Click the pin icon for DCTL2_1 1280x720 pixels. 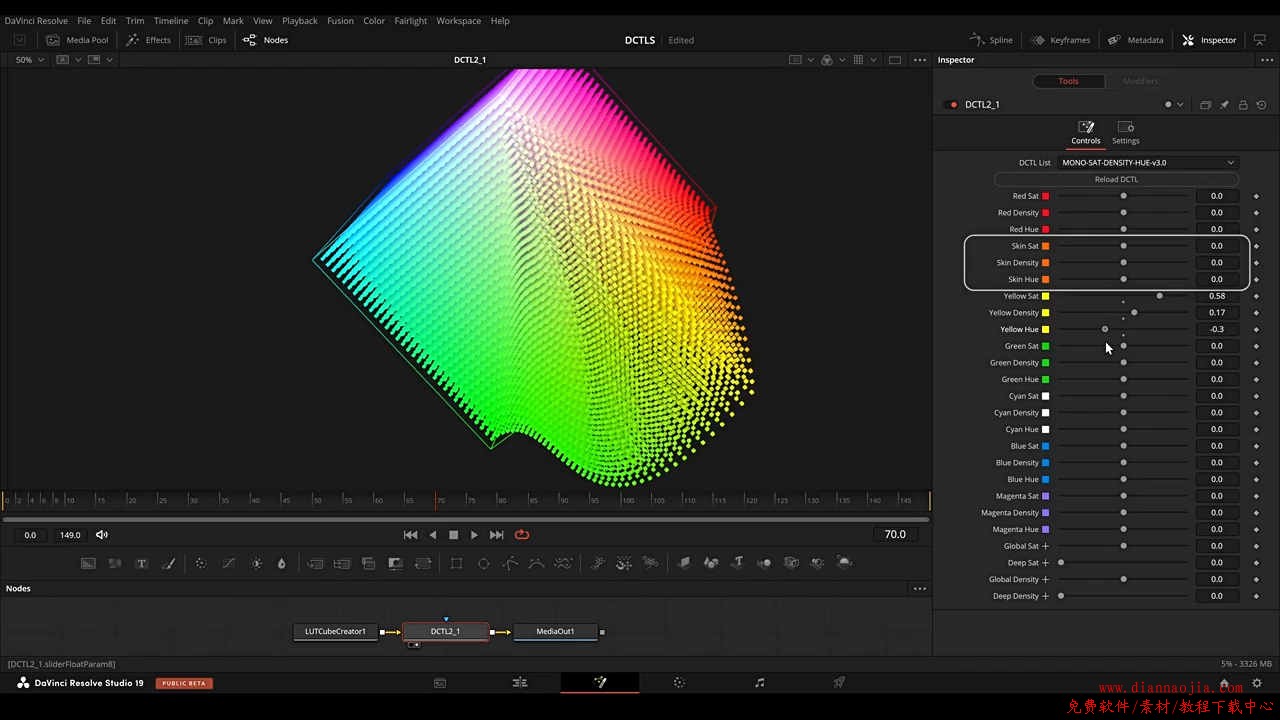click(1224, 105)
